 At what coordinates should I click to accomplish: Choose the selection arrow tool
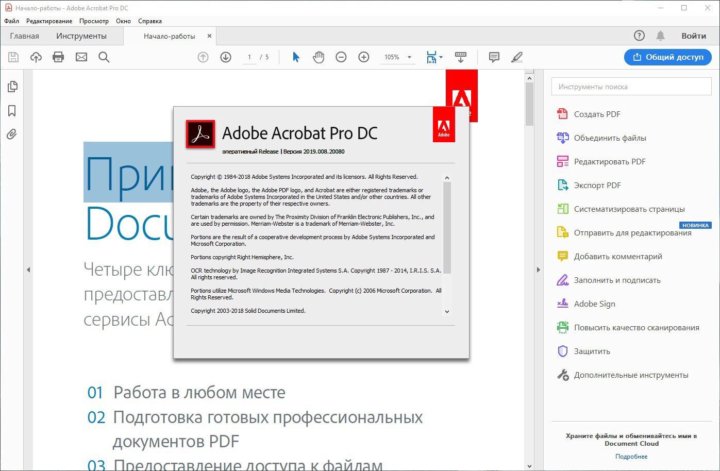(296, 57)
